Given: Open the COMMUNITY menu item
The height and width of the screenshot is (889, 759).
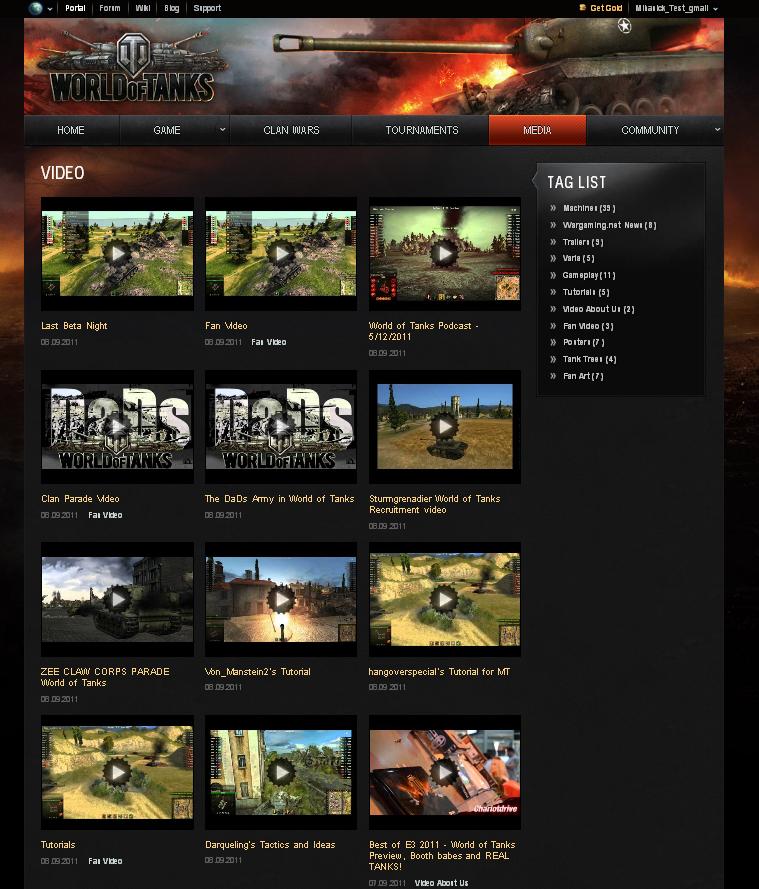Looking at the screenshot, I should tap(650, 130).
